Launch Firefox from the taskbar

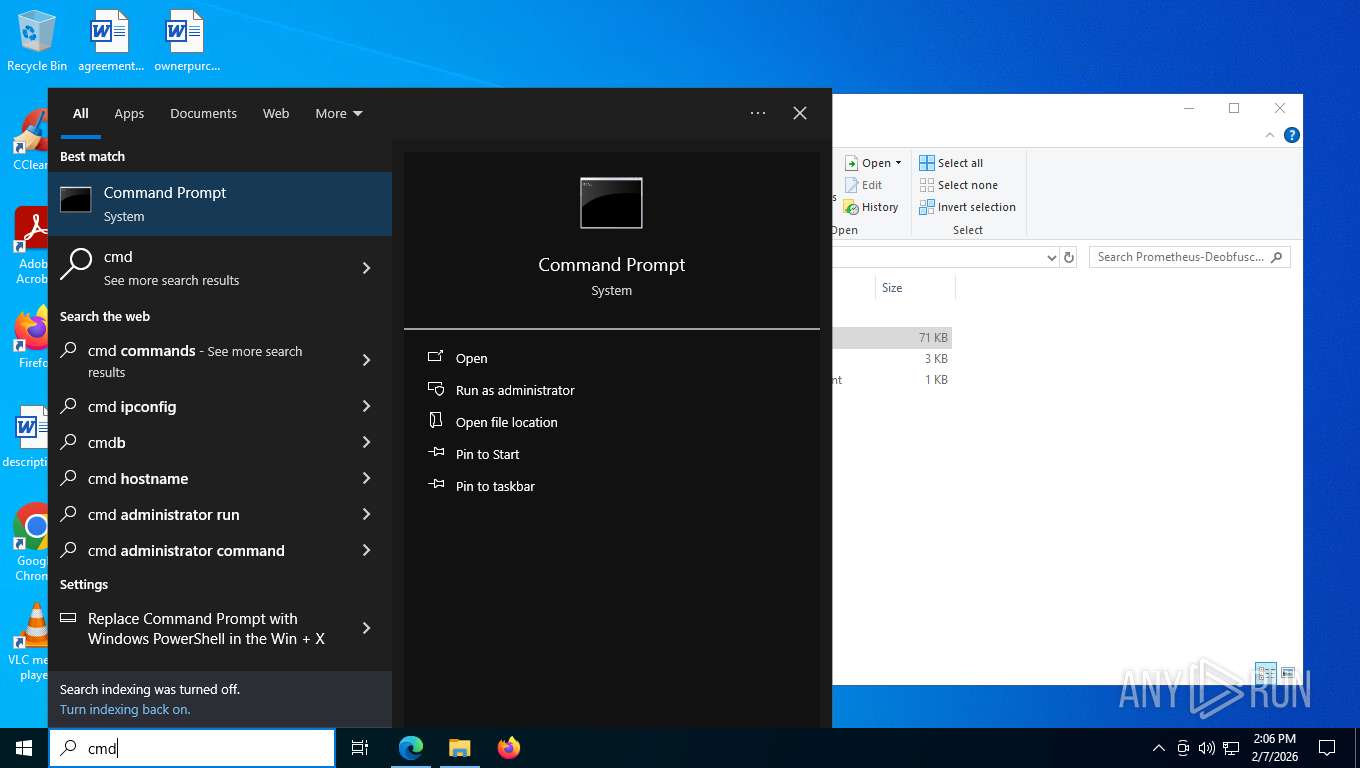pos(509,748)
